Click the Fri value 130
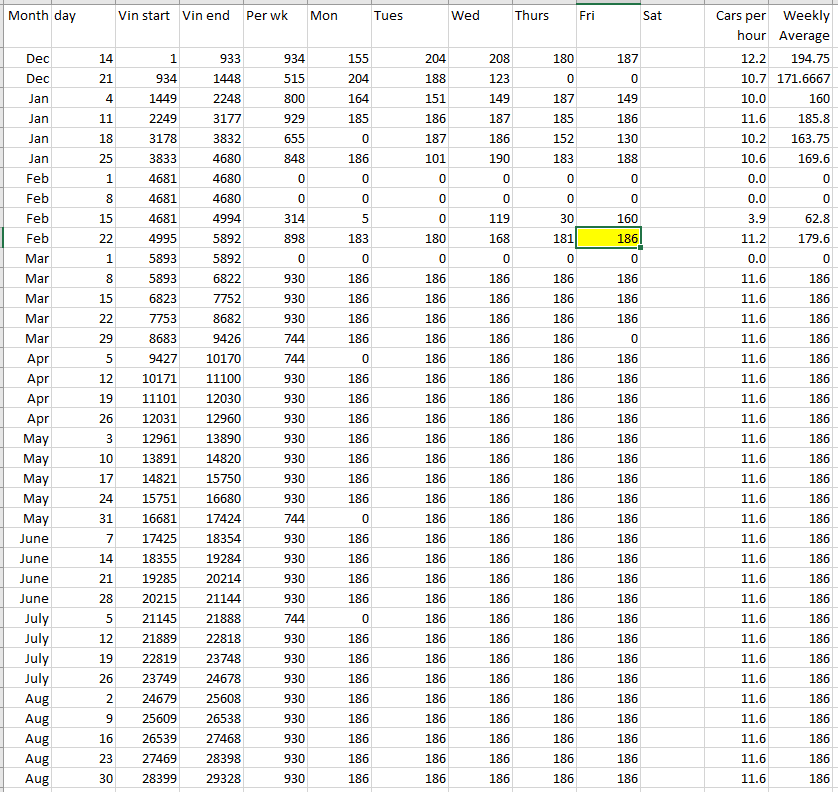Image resolution: width=838 pixels, height=792 pixels. 609,139
